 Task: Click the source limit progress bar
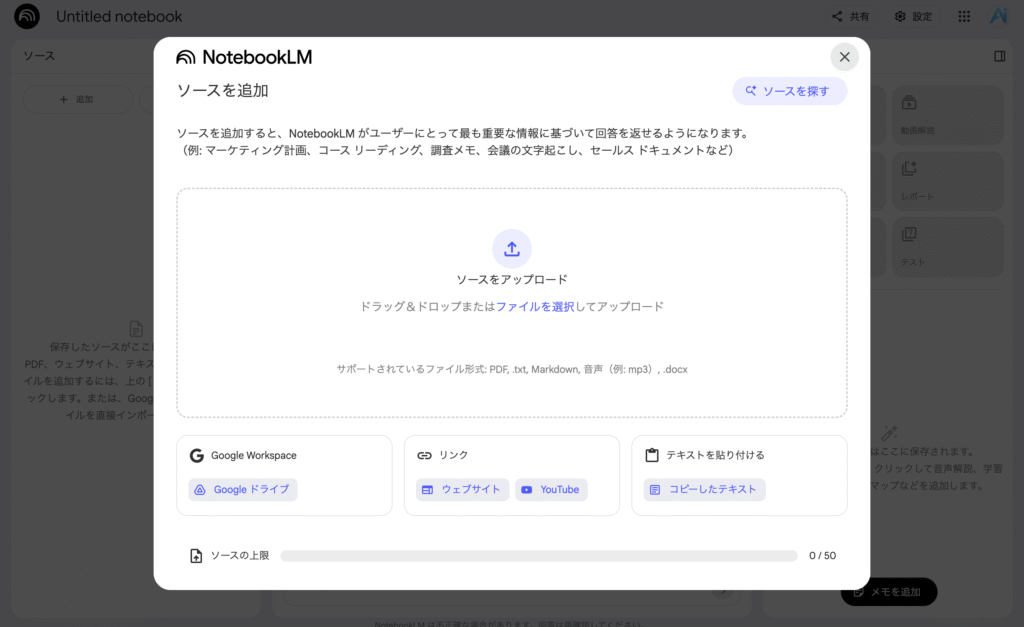[538, 556]
